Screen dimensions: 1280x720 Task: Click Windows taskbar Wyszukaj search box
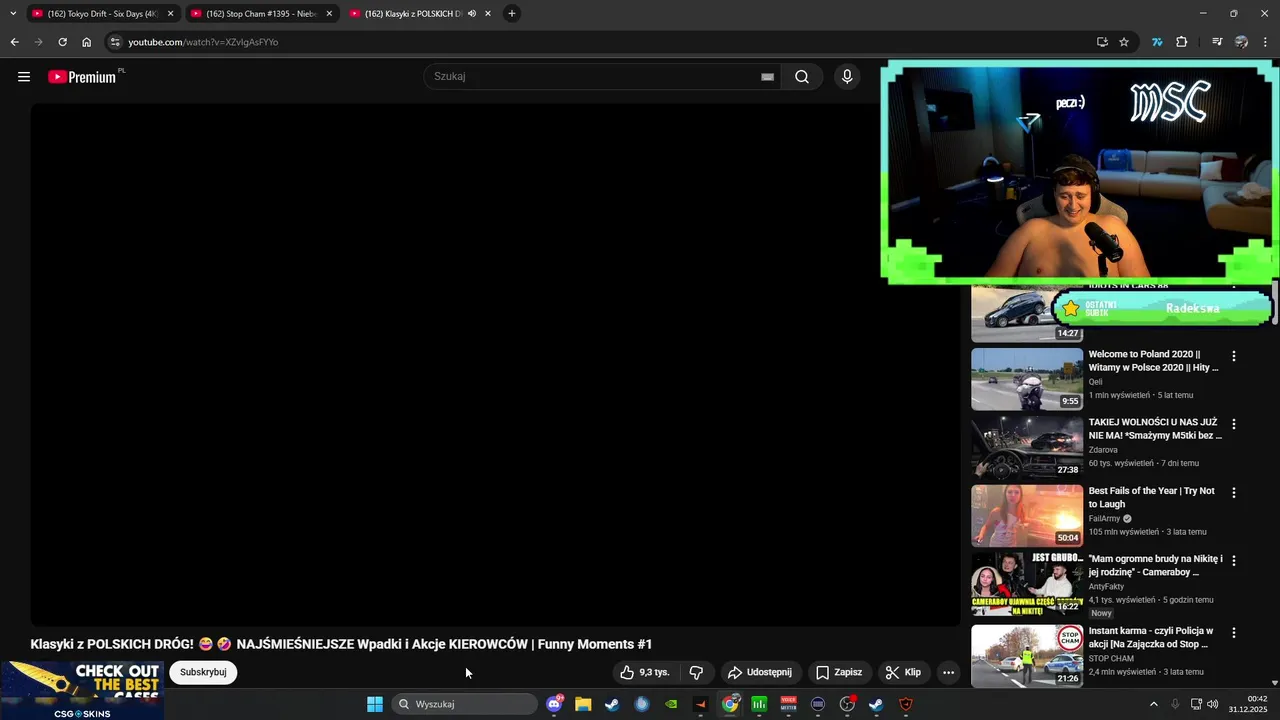pos(464,704)
